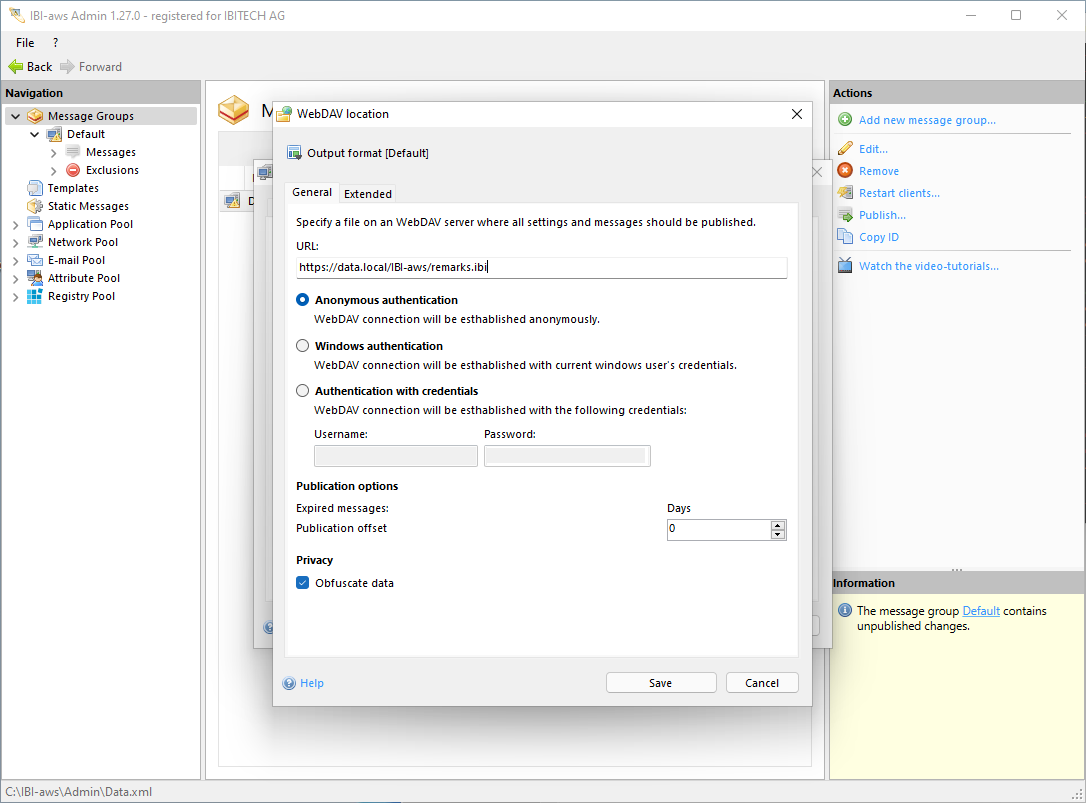Switch to the Extended tab
Image resolution: width=1086 pixels, height=803 pixels.
(x=368, y=194)
